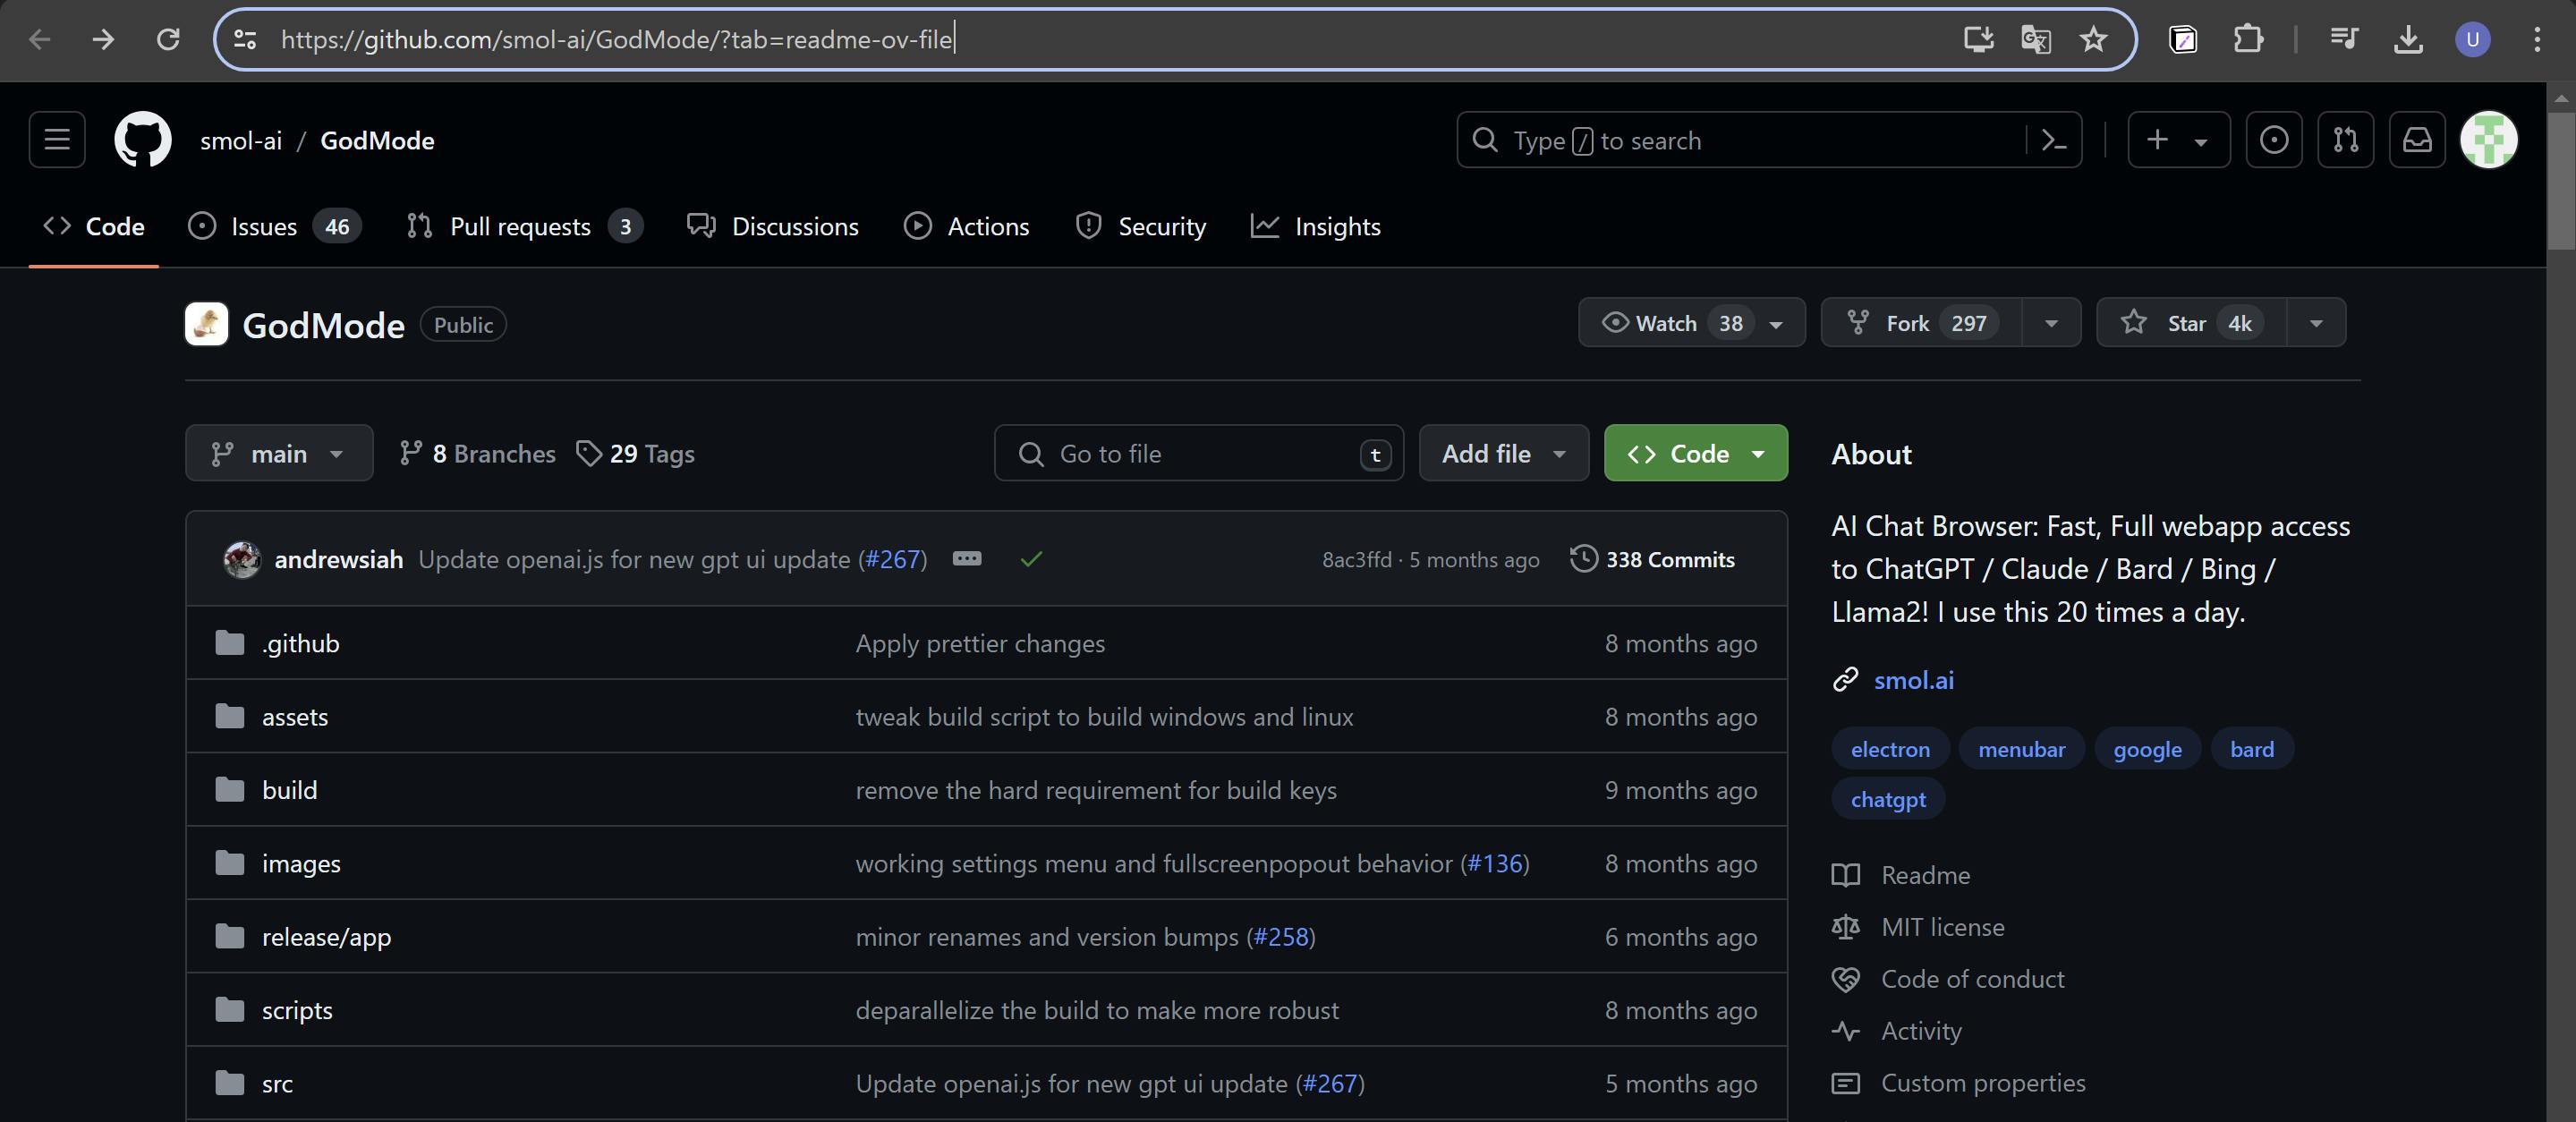Screen dimensions: 2576x1122
Task: Click the green check commit status icon
Action: pos(1031,559)
